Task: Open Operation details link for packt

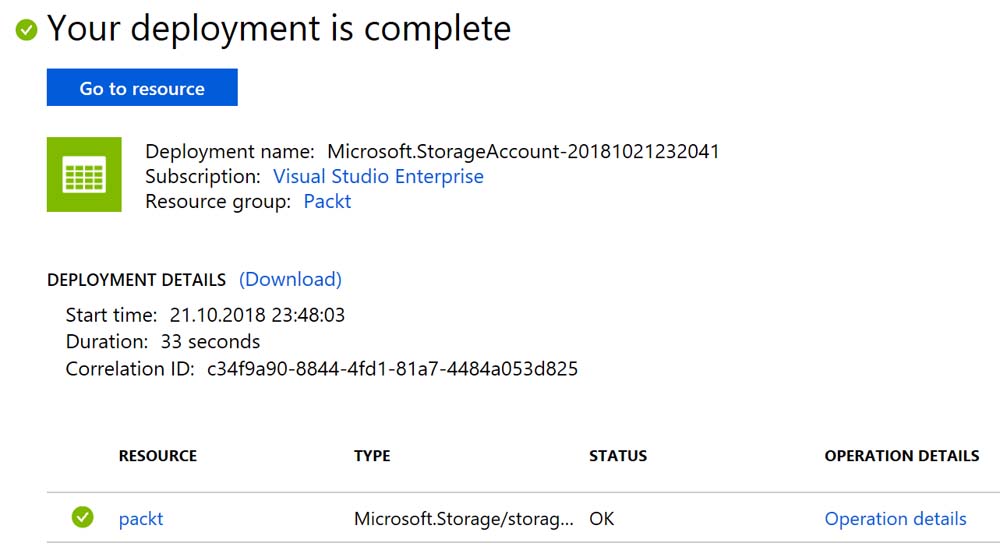Action: click(x=895, y=519)
